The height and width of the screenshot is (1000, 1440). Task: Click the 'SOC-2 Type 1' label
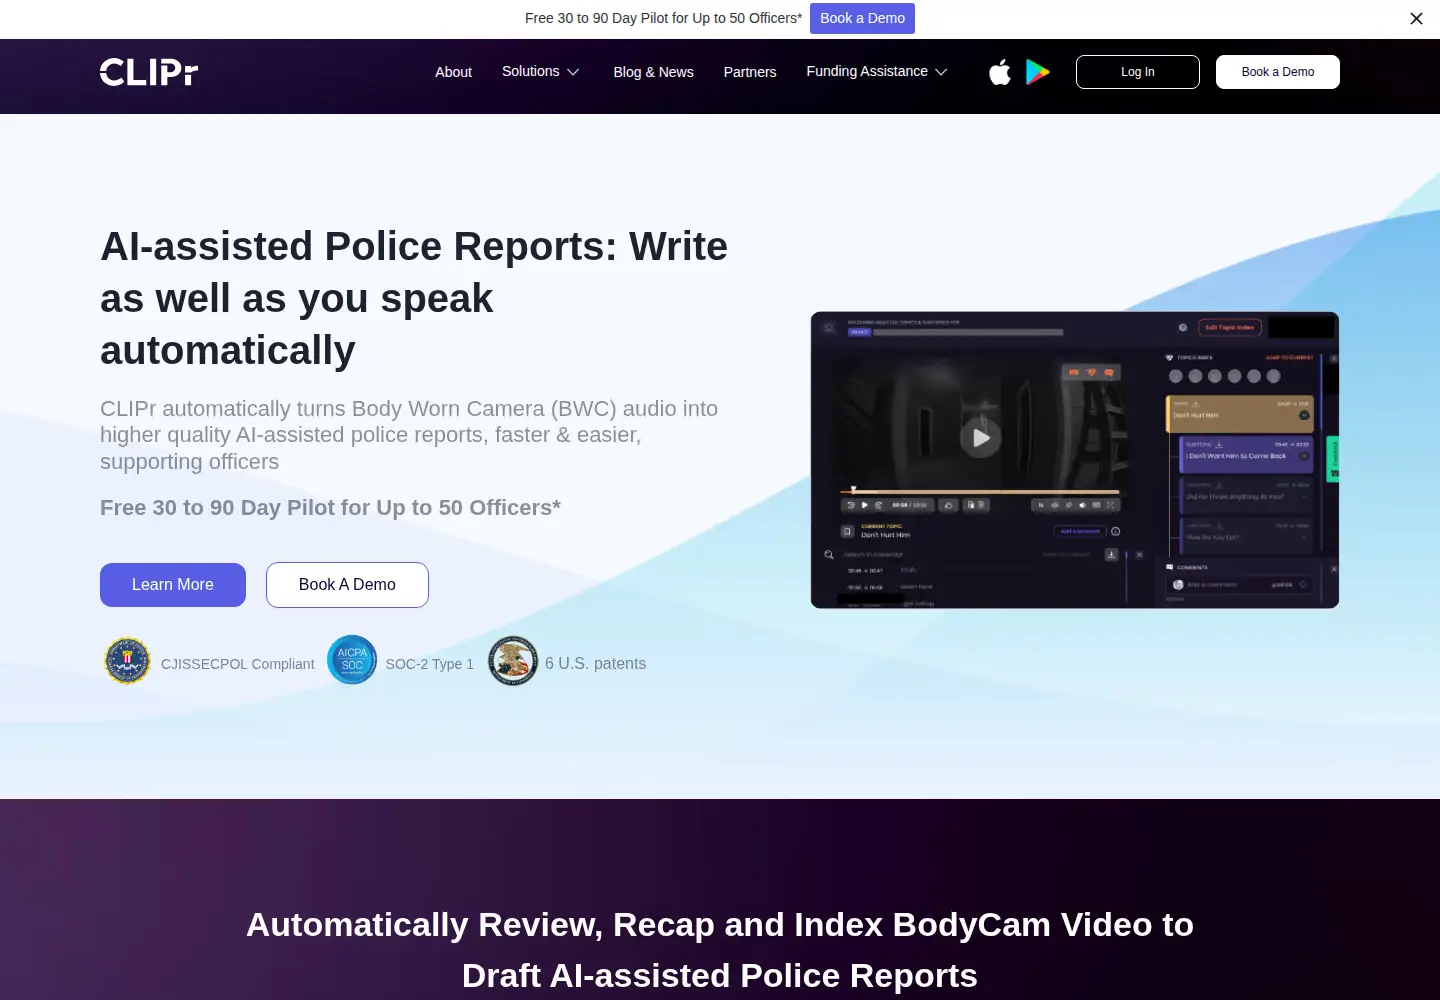click(430, 664)
